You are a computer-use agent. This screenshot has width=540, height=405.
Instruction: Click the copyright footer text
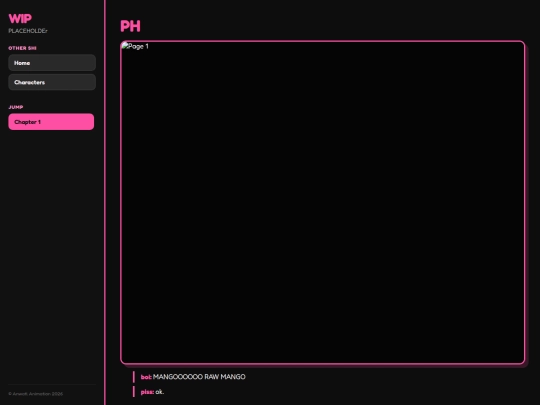click(x=36, y=394)
